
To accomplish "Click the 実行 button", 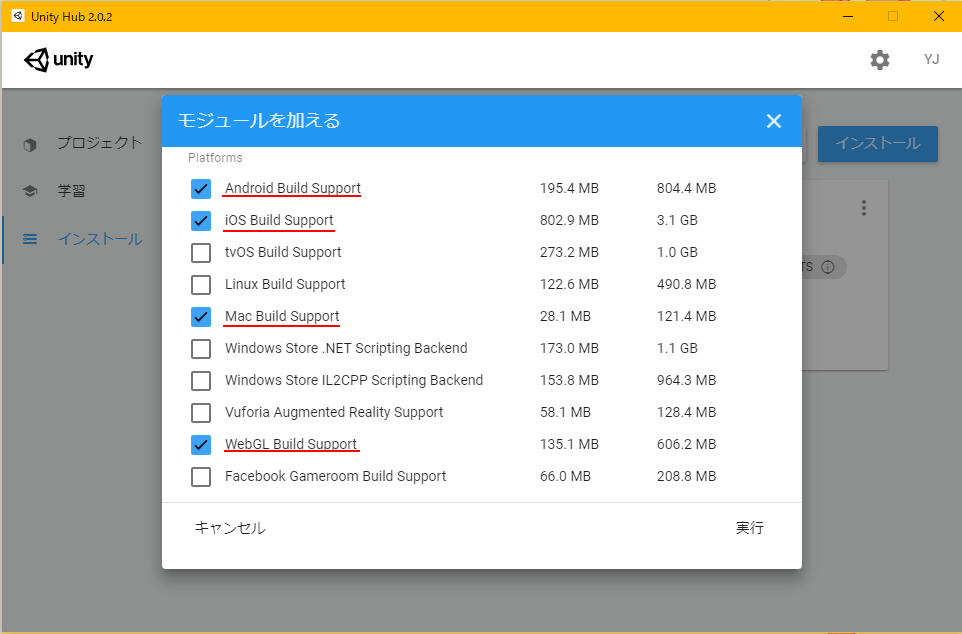I will [x=750, y=528].
